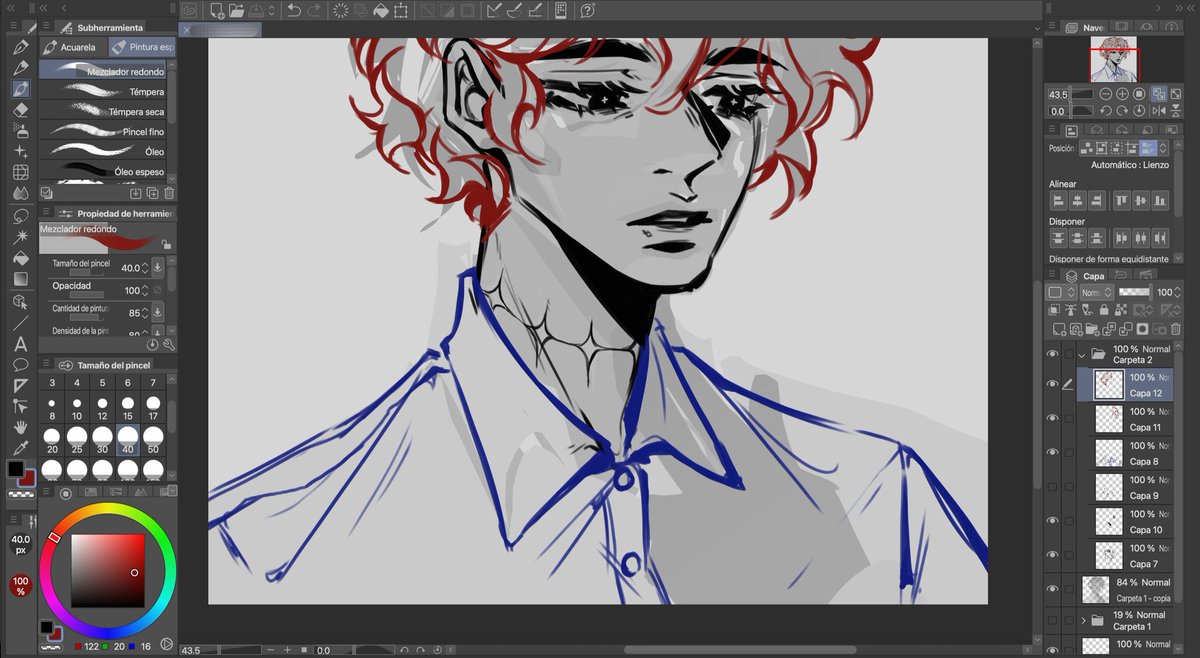Click the Fill bucket icon in command bar
Screen dimensions: 1200x658
[380, 11]
